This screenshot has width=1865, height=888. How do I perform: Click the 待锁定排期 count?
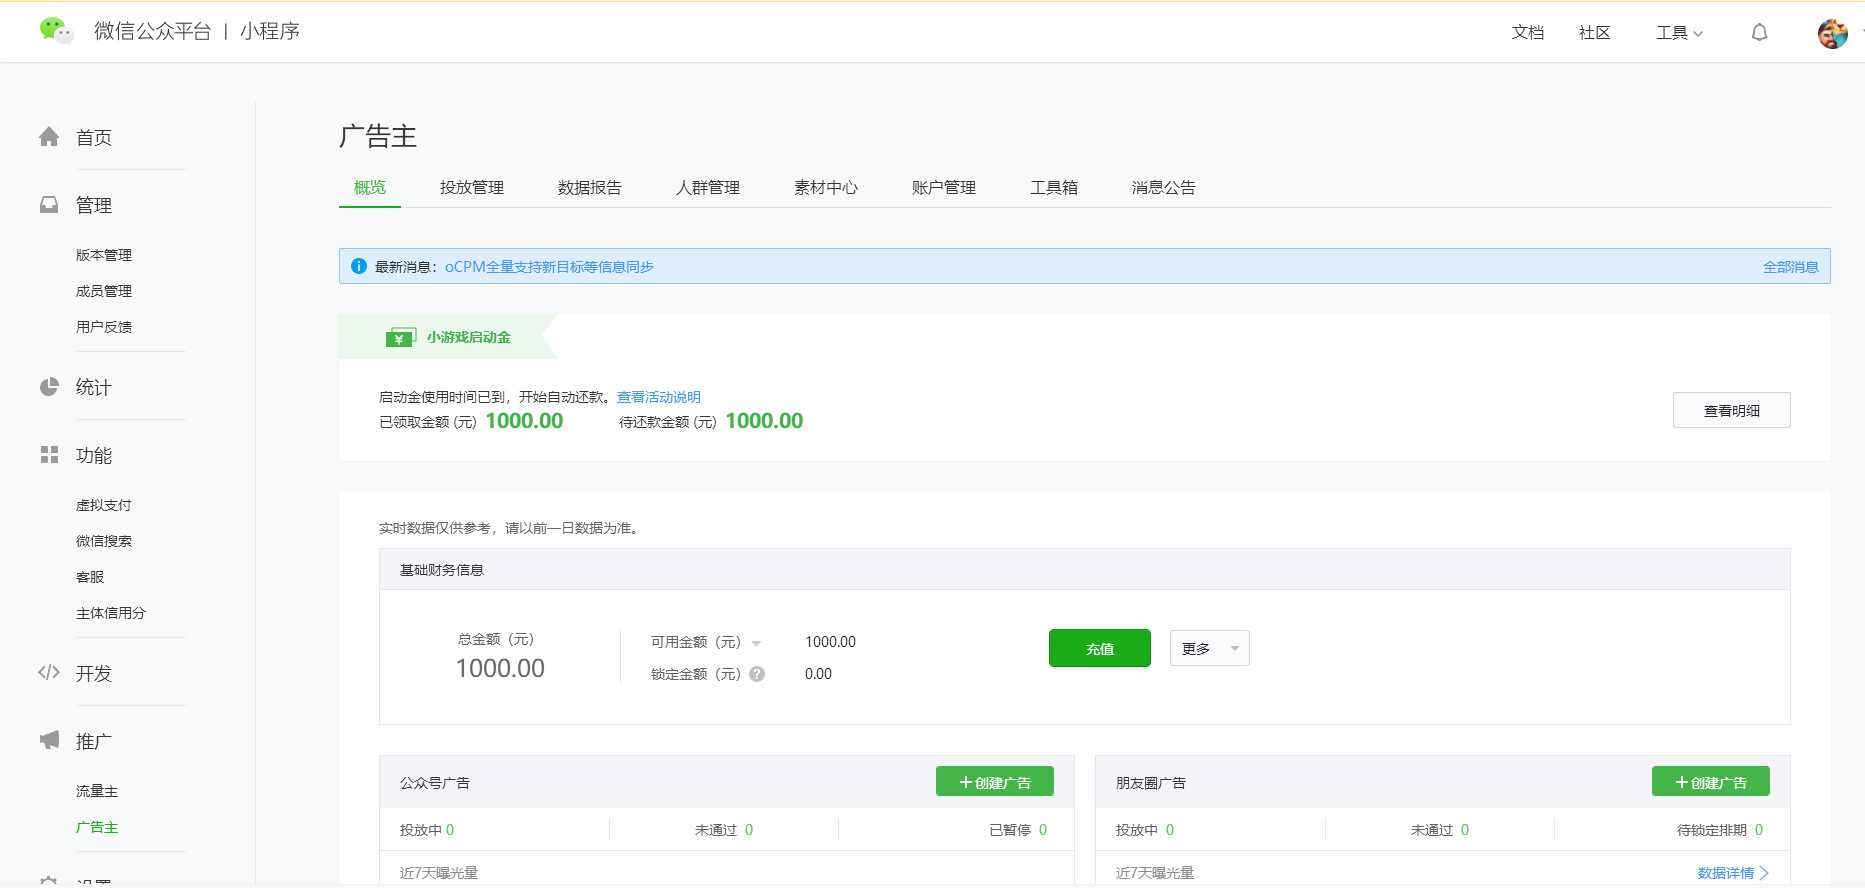click(1759, 830)
